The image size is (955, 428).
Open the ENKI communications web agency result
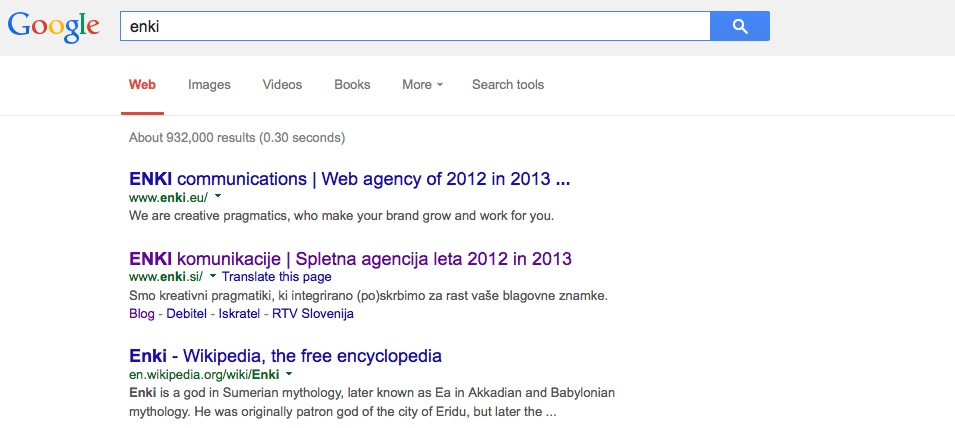pyautogui.click(x=350, y=179)
